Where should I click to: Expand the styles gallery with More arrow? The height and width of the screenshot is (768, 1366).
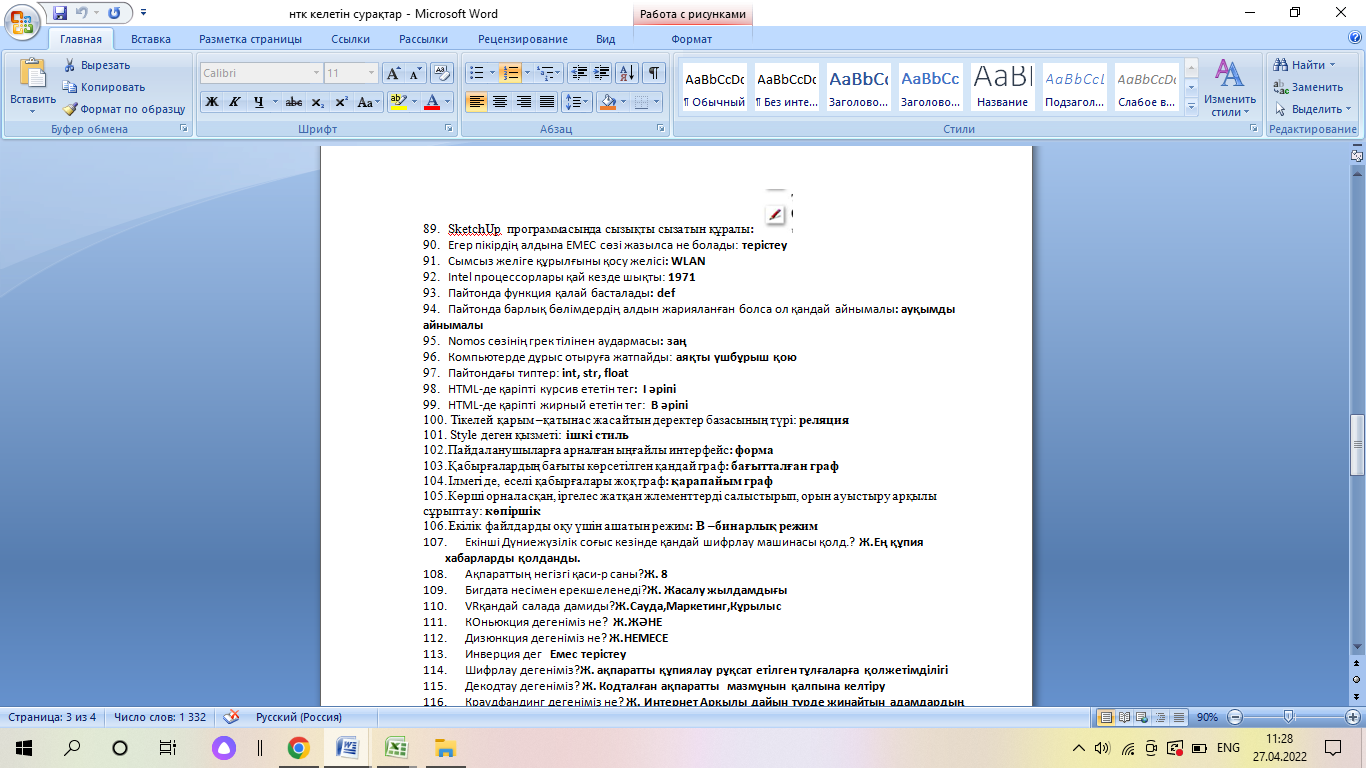tap(1190, 106)
